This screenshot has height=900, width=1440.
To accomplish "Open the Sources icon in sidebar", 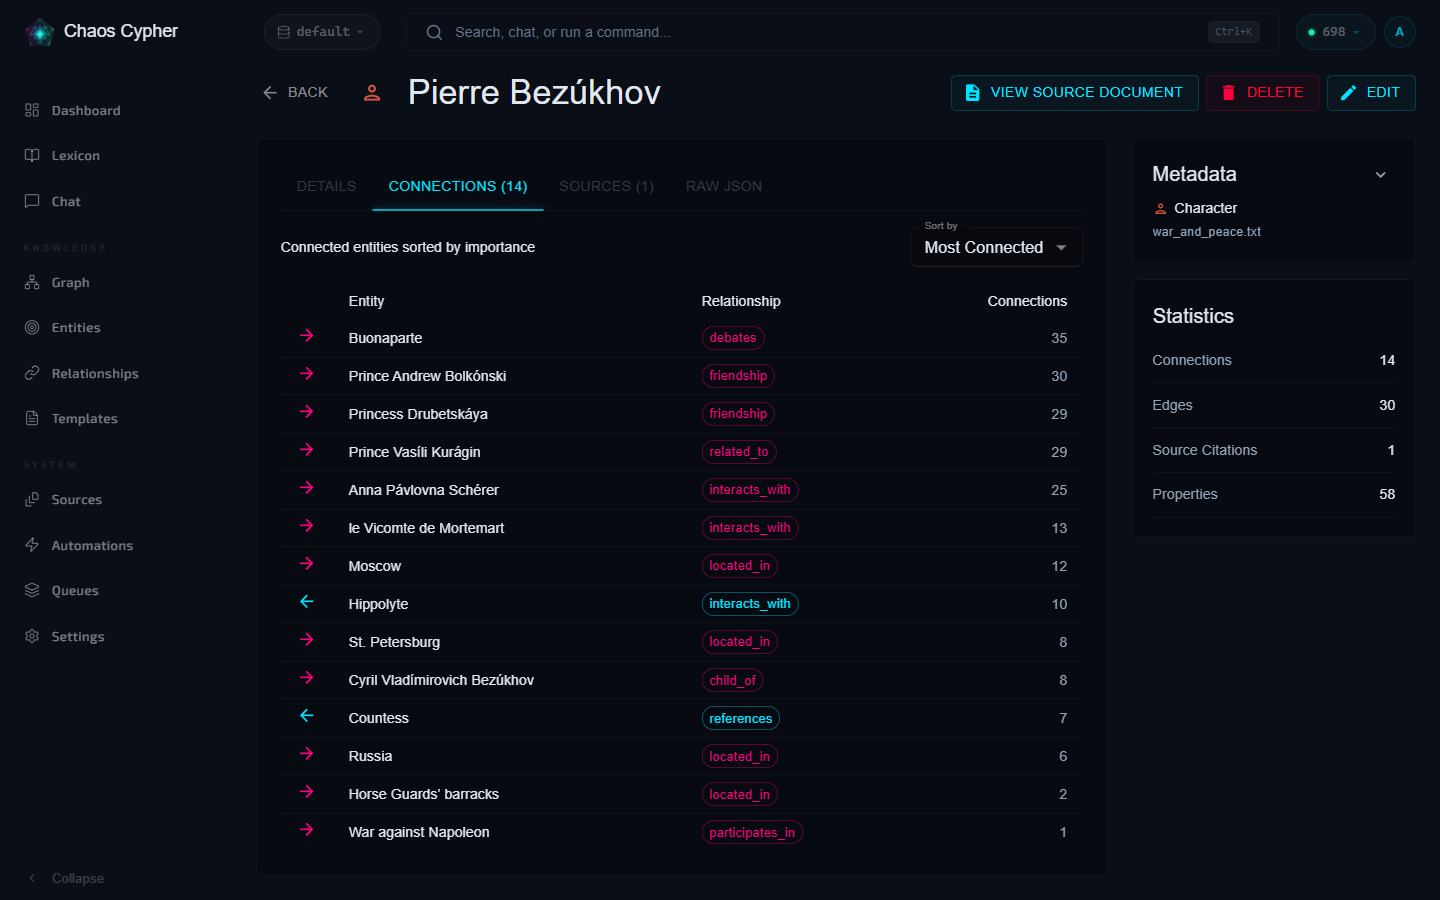I will point(32,499).
